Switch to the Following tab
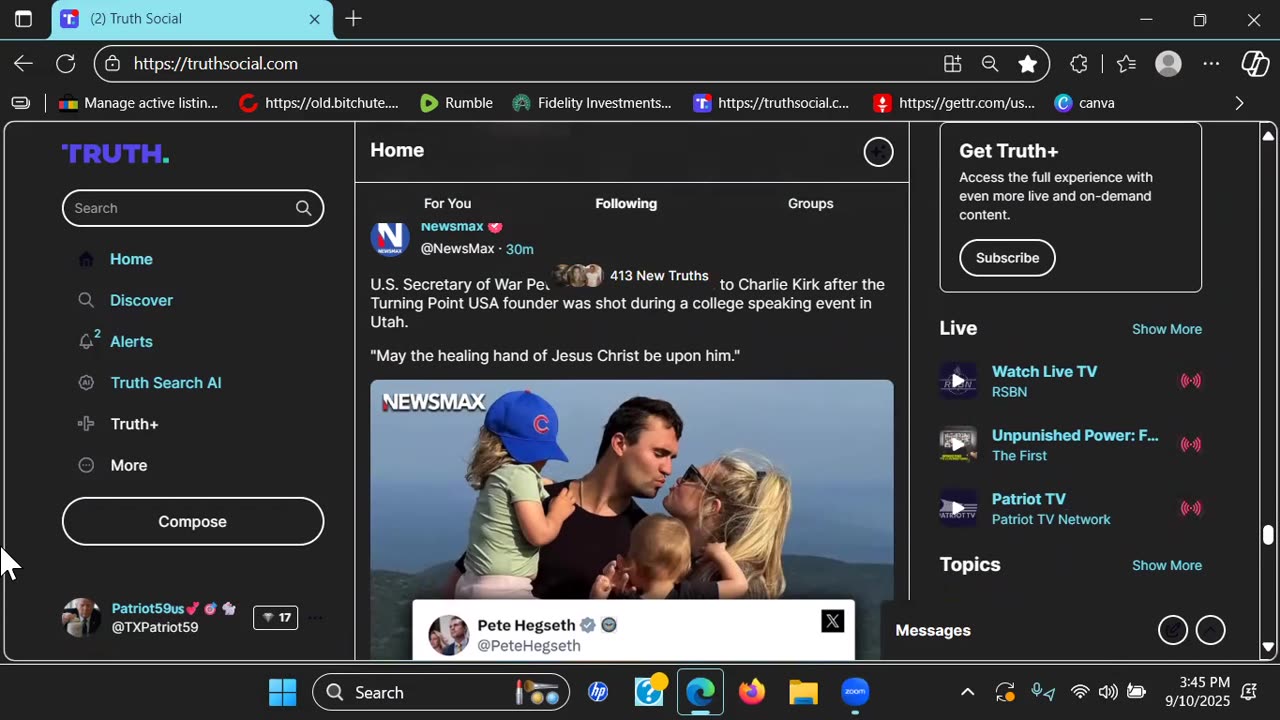1280x720 pixels. 626,203
